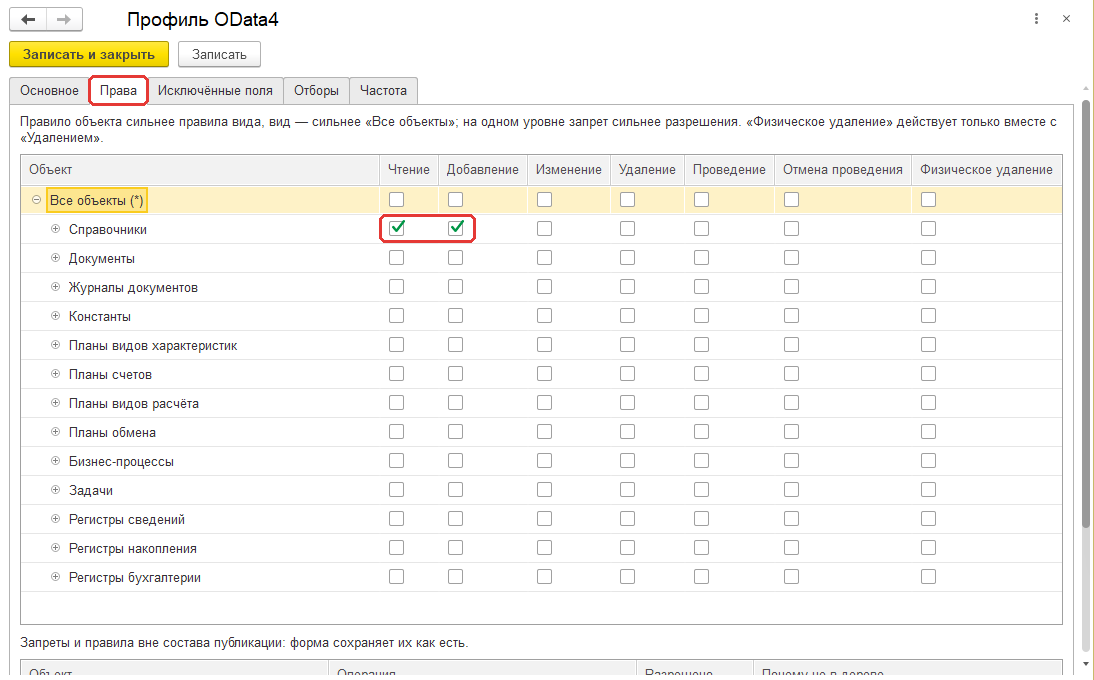Image resolution: width=1094 pixels, height=680 pixels.
Task: Enable Физическое удаление for Все объекты
Action: point(928,200)
